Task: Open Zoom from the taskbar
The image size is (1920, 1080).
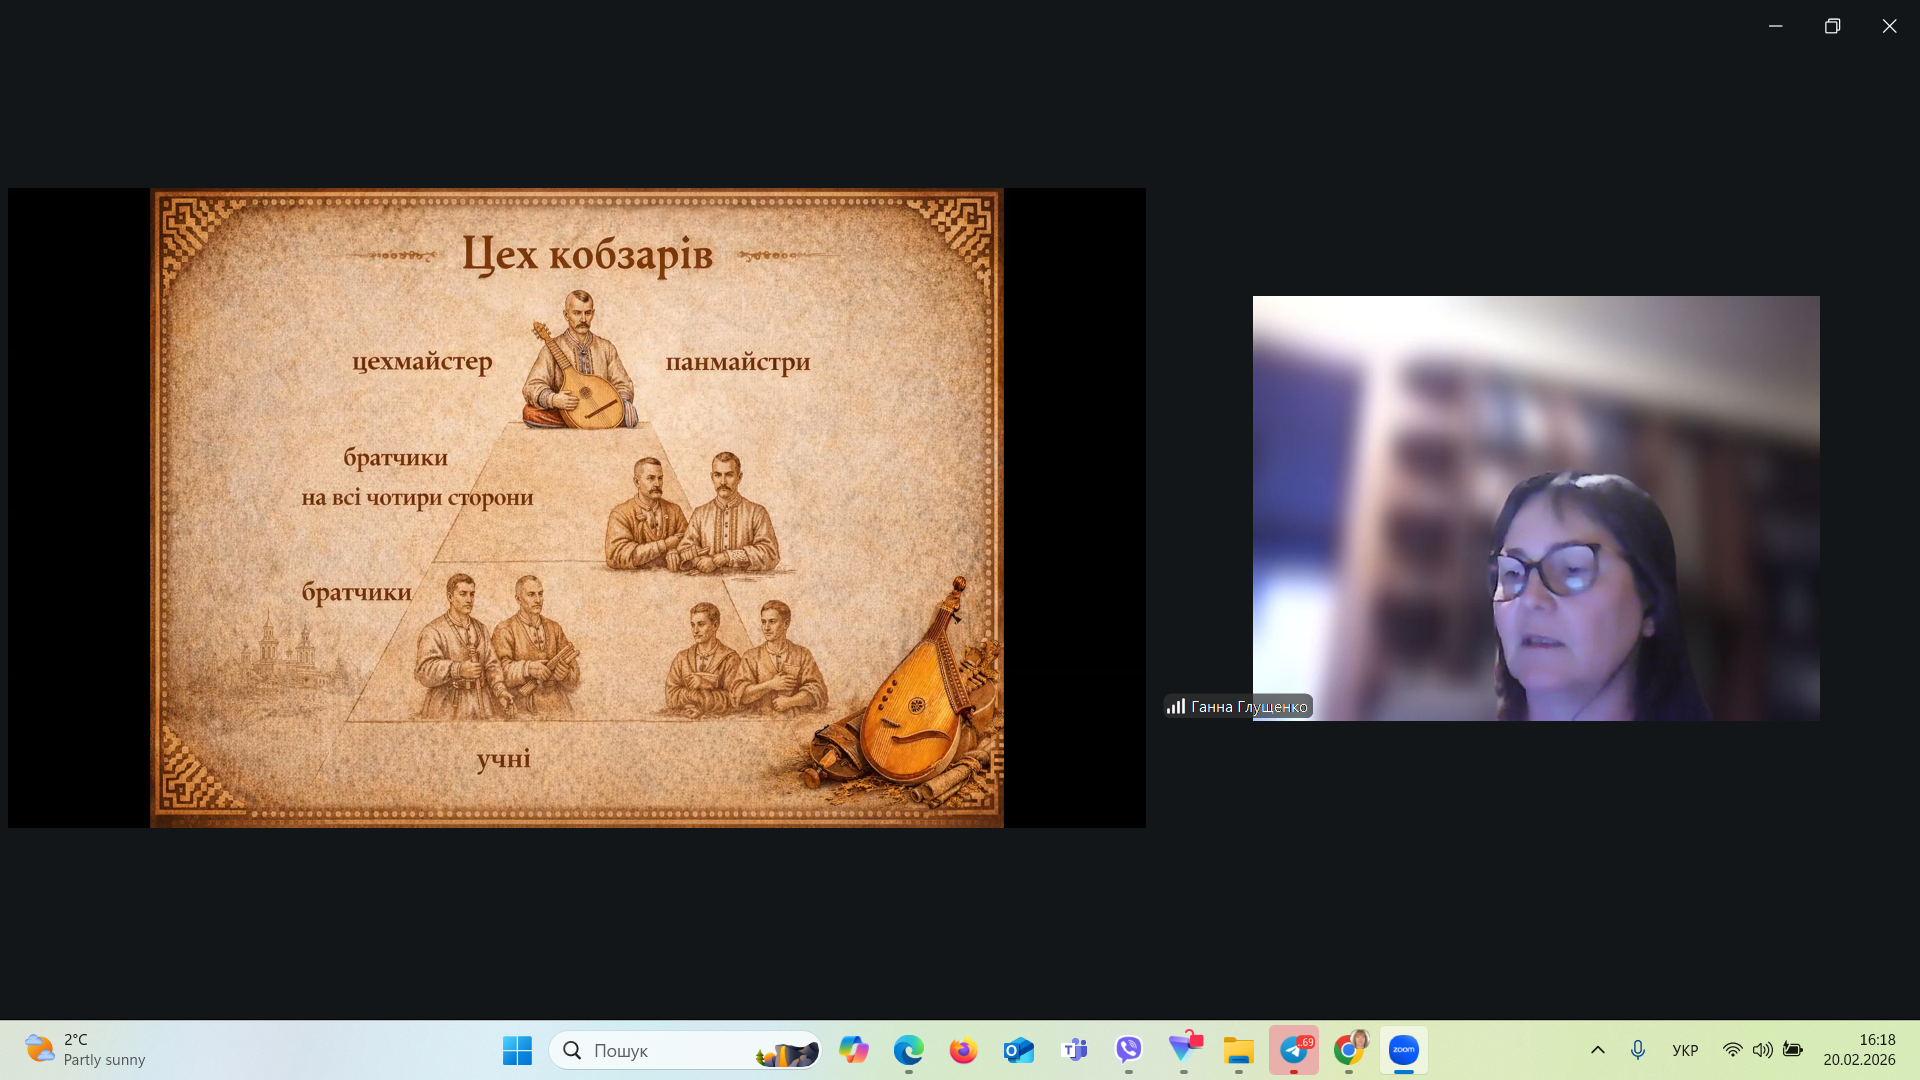Action: [x=1403, y=1050]
